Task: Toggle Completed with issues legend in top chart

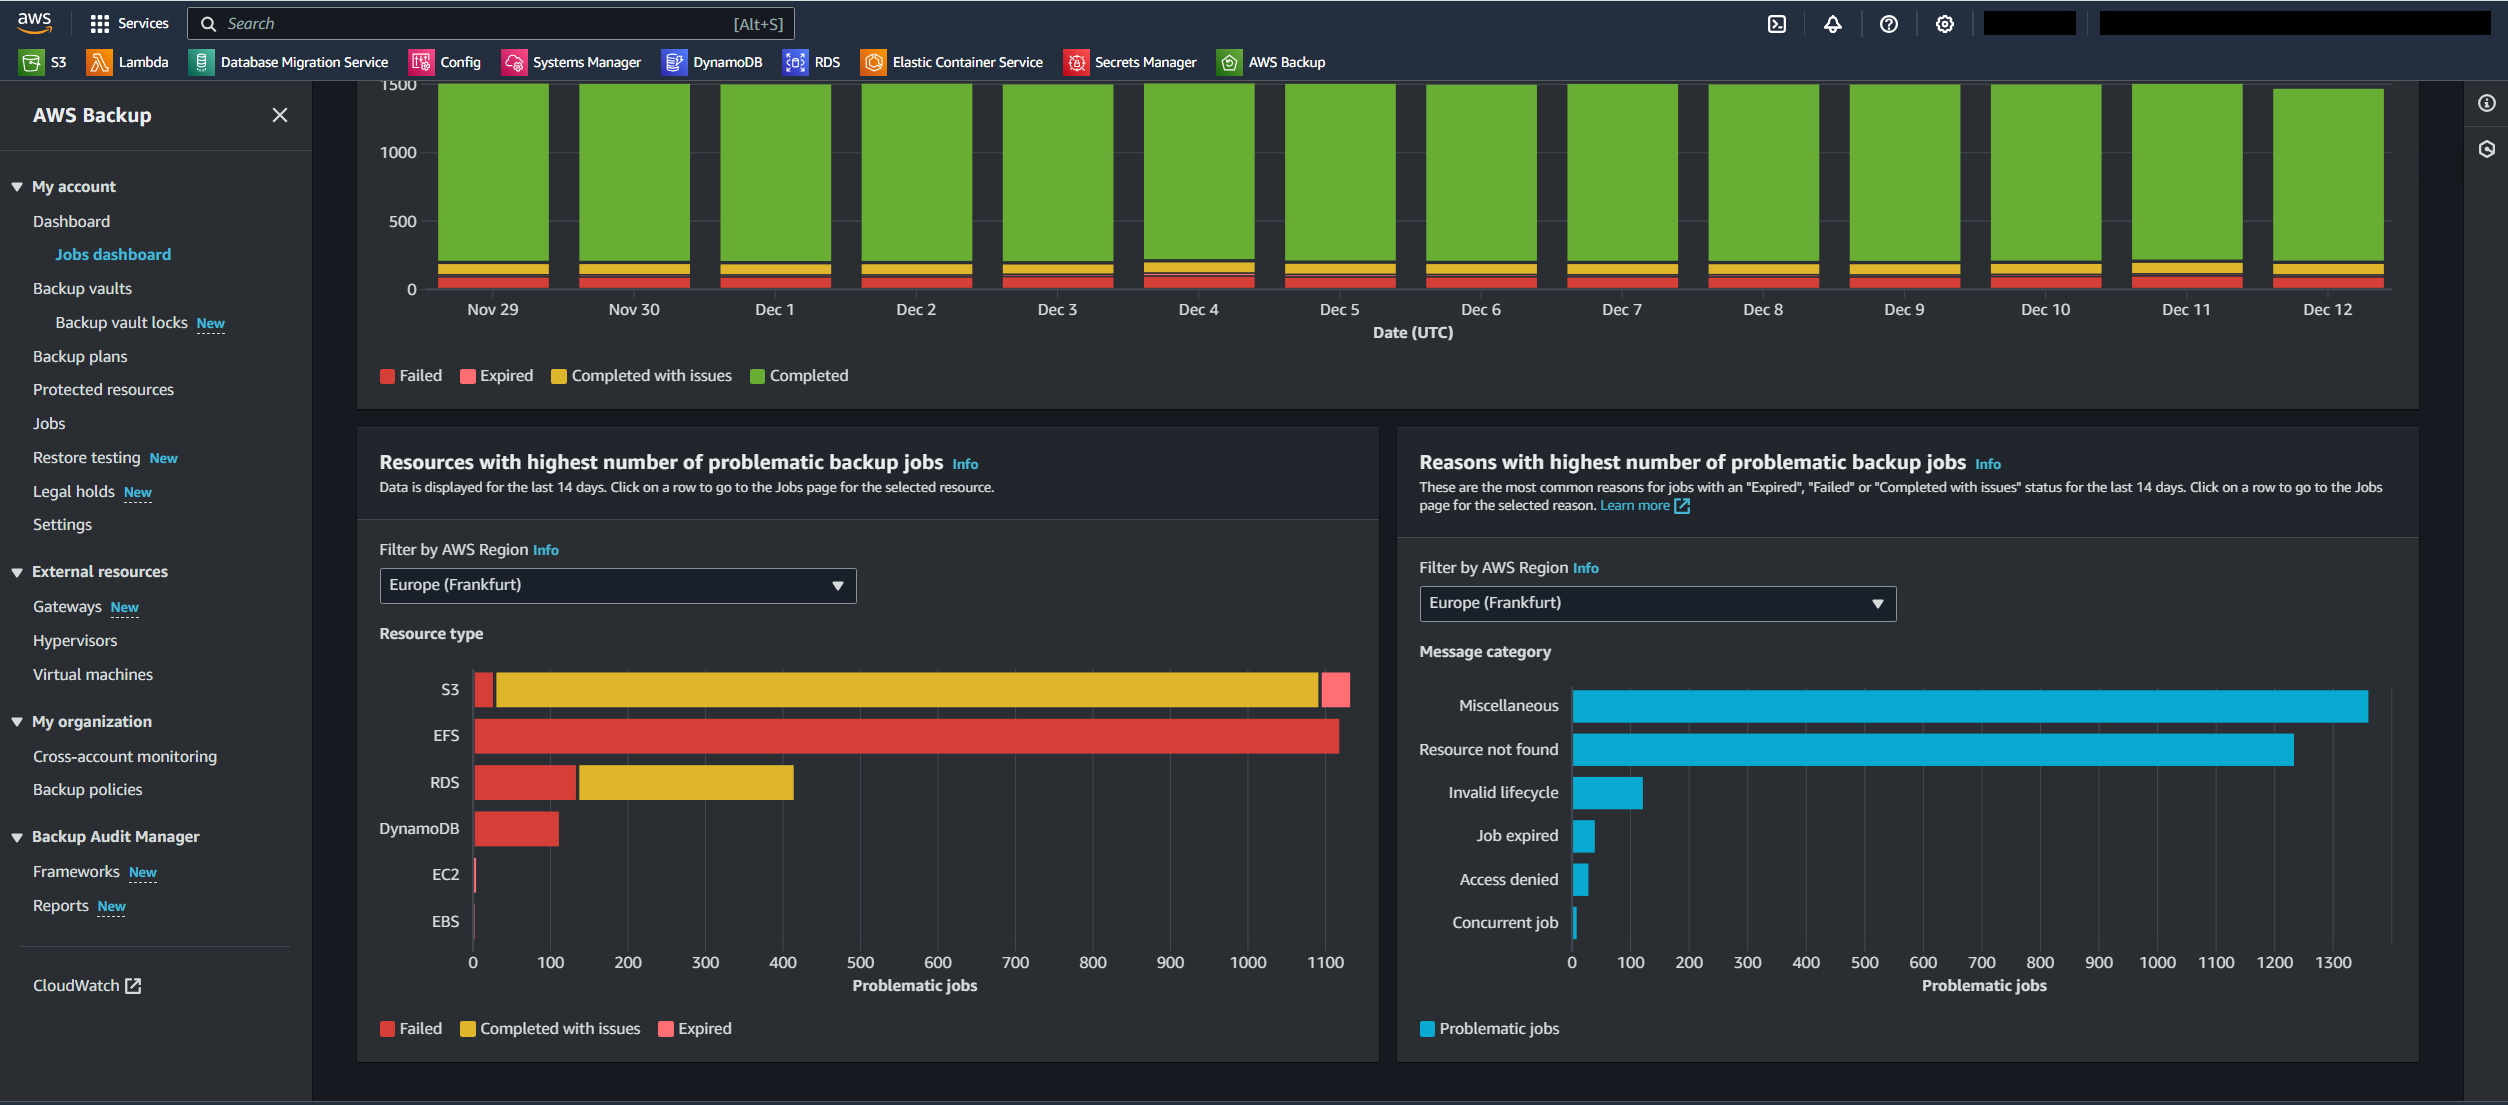Action: [642, 376]
